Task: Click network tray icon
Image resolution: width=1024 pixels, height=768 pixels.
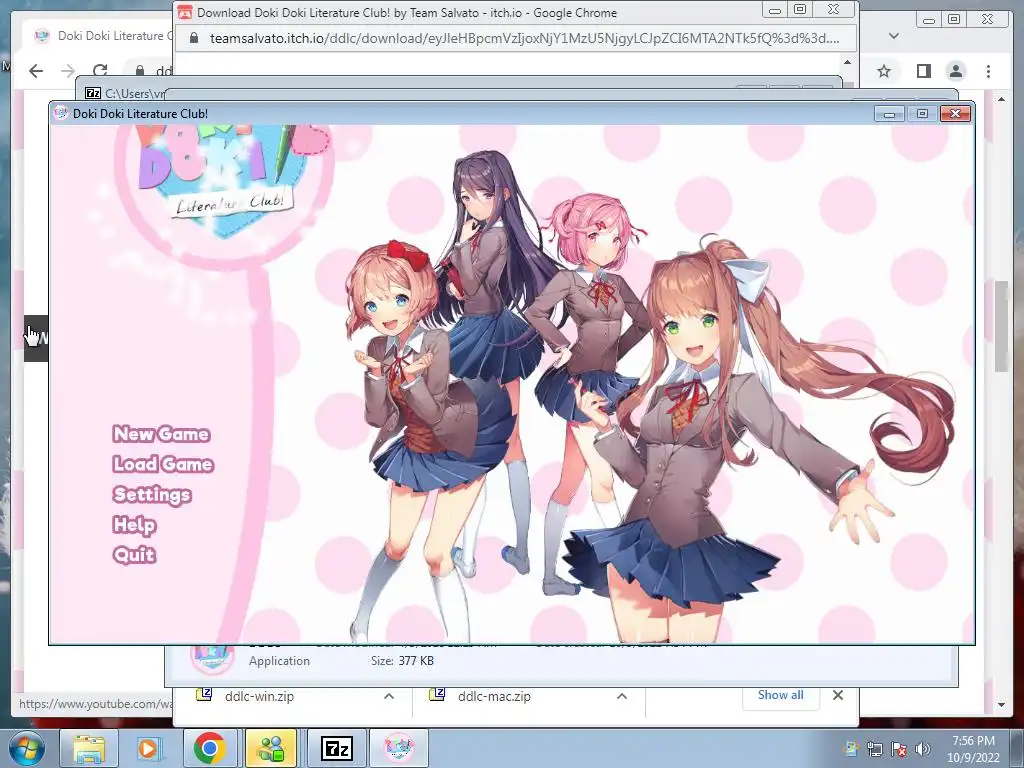Action: pos(875,749)
